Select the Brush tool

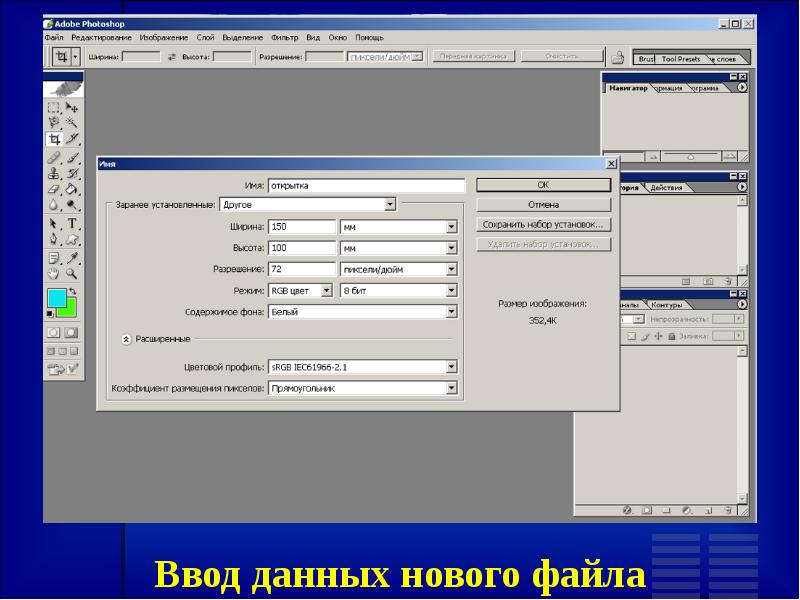(x=73, y=155)
